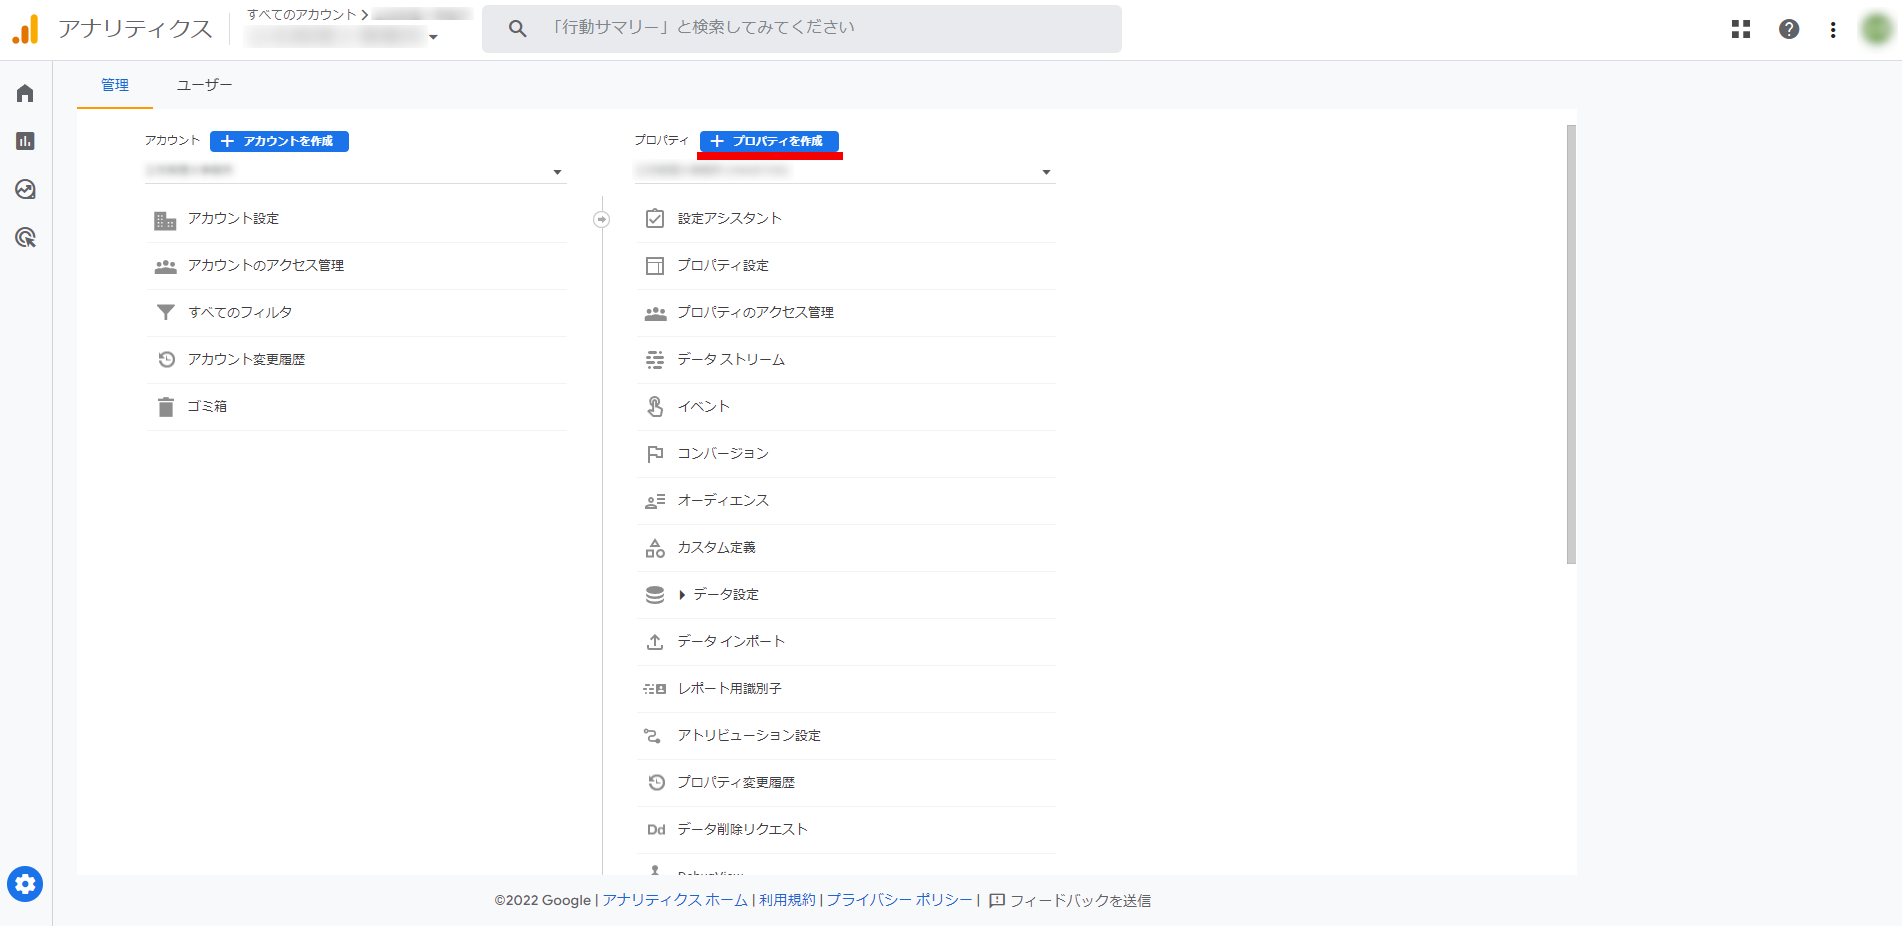Click the アカウントを作成 button

[x=279, y=141]
